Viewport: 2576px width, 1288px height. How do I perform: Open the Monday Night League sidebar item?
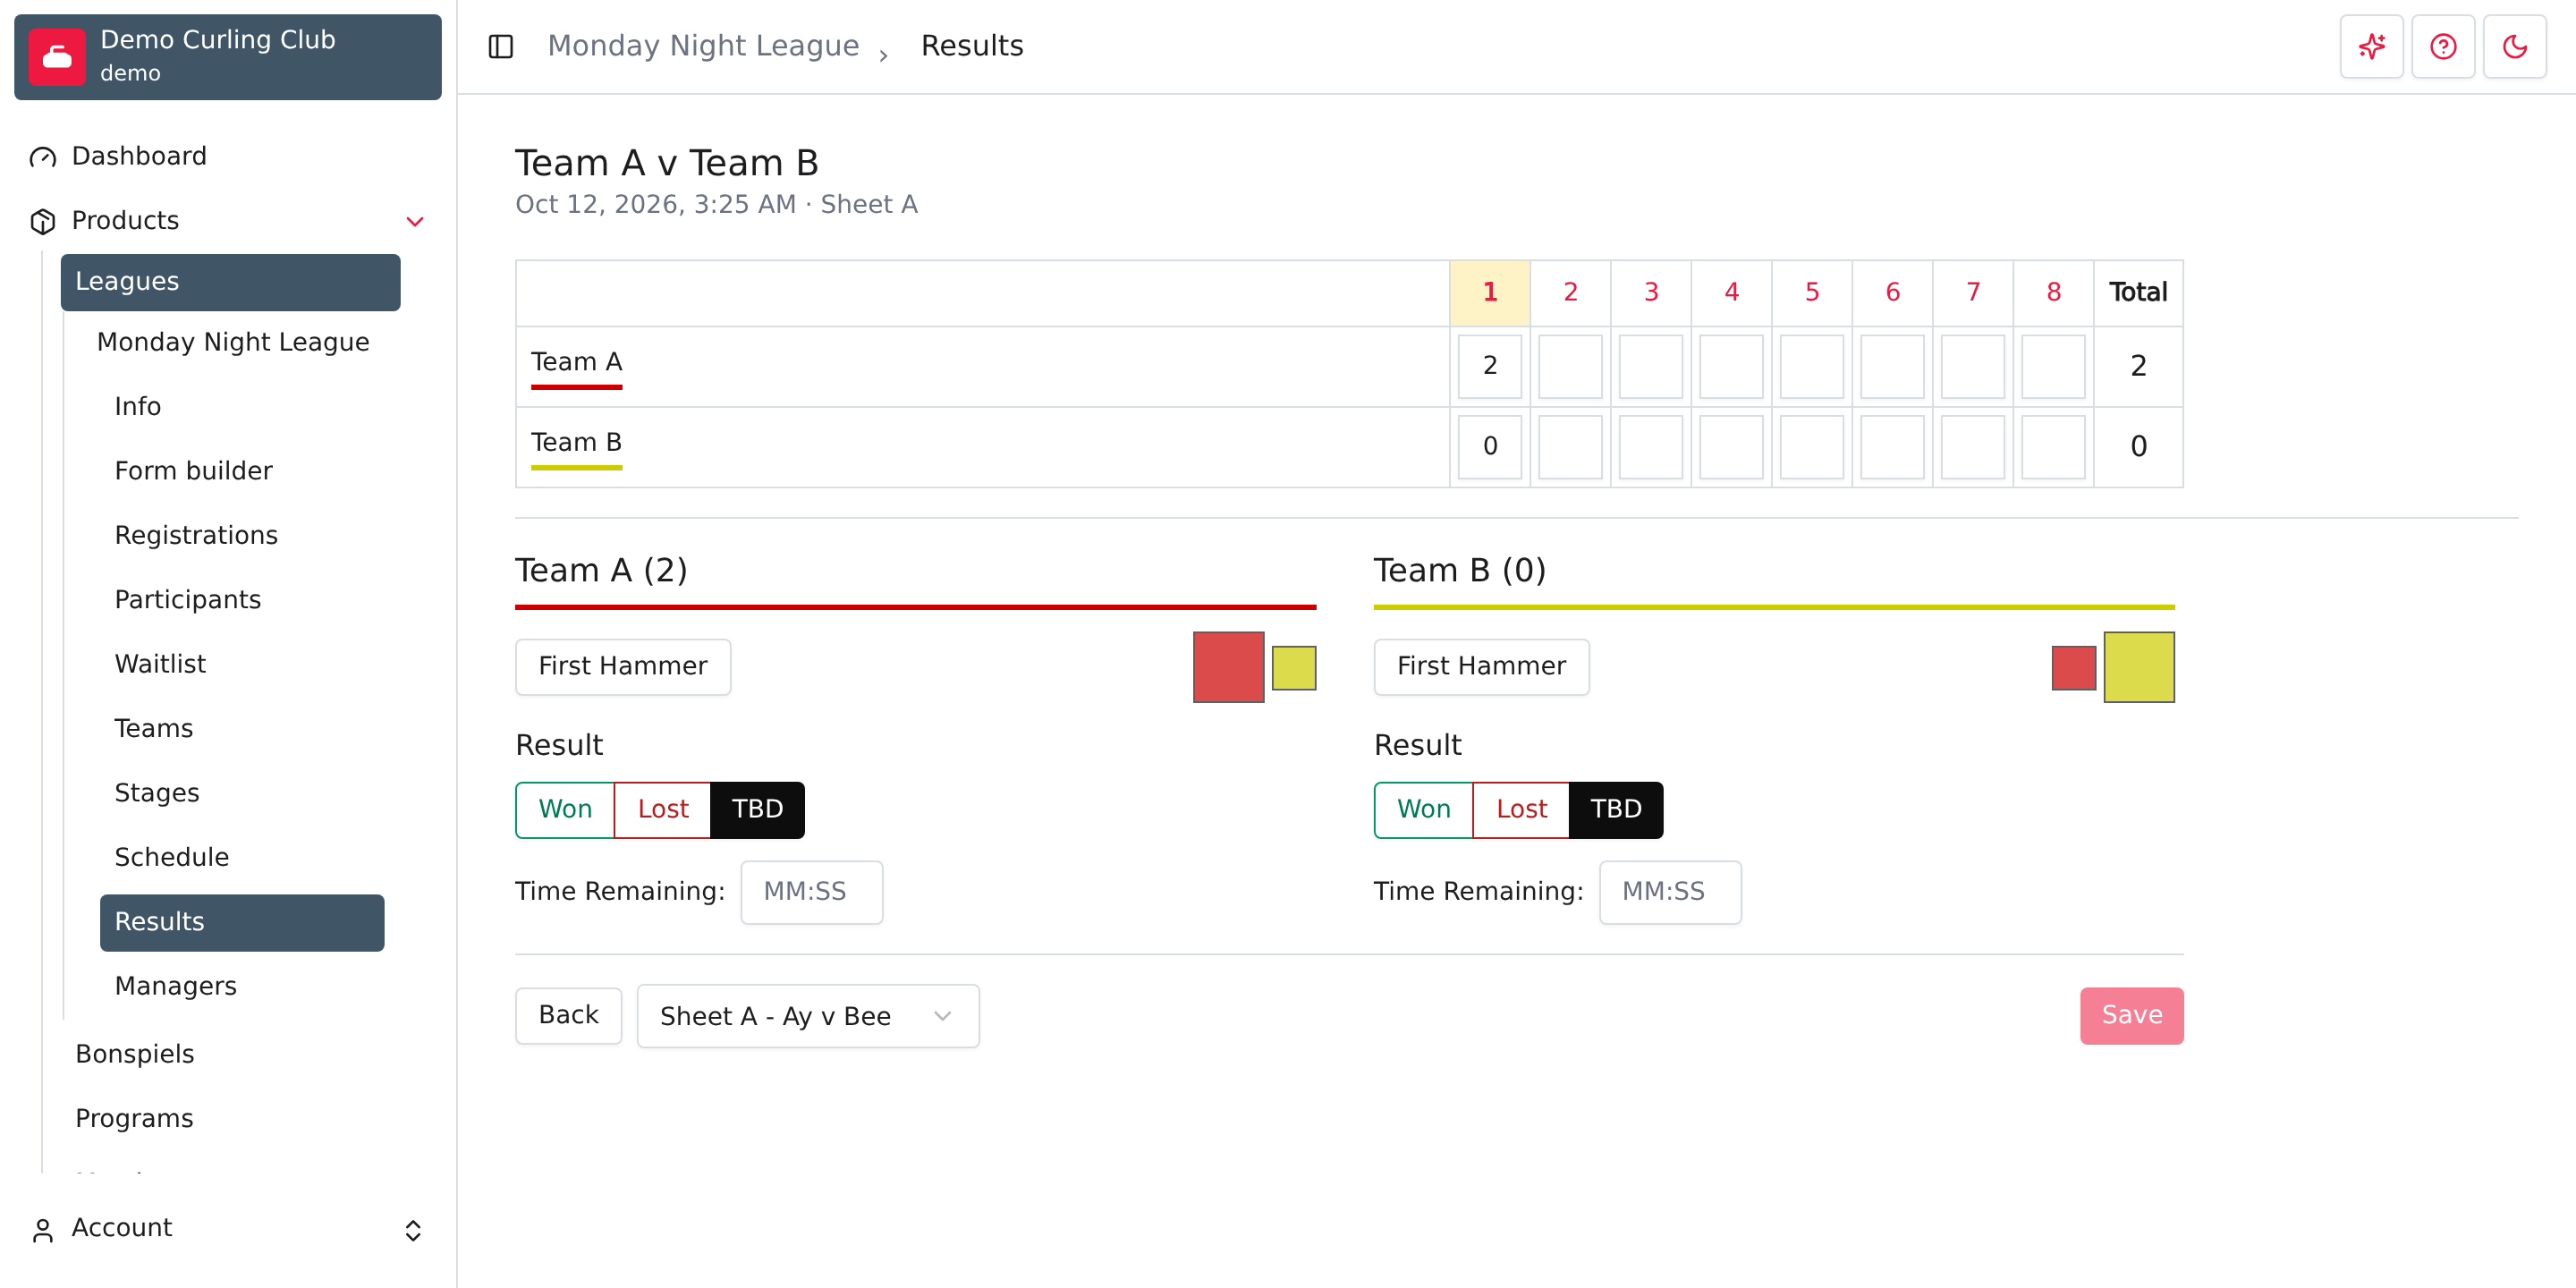pos(233,343)
